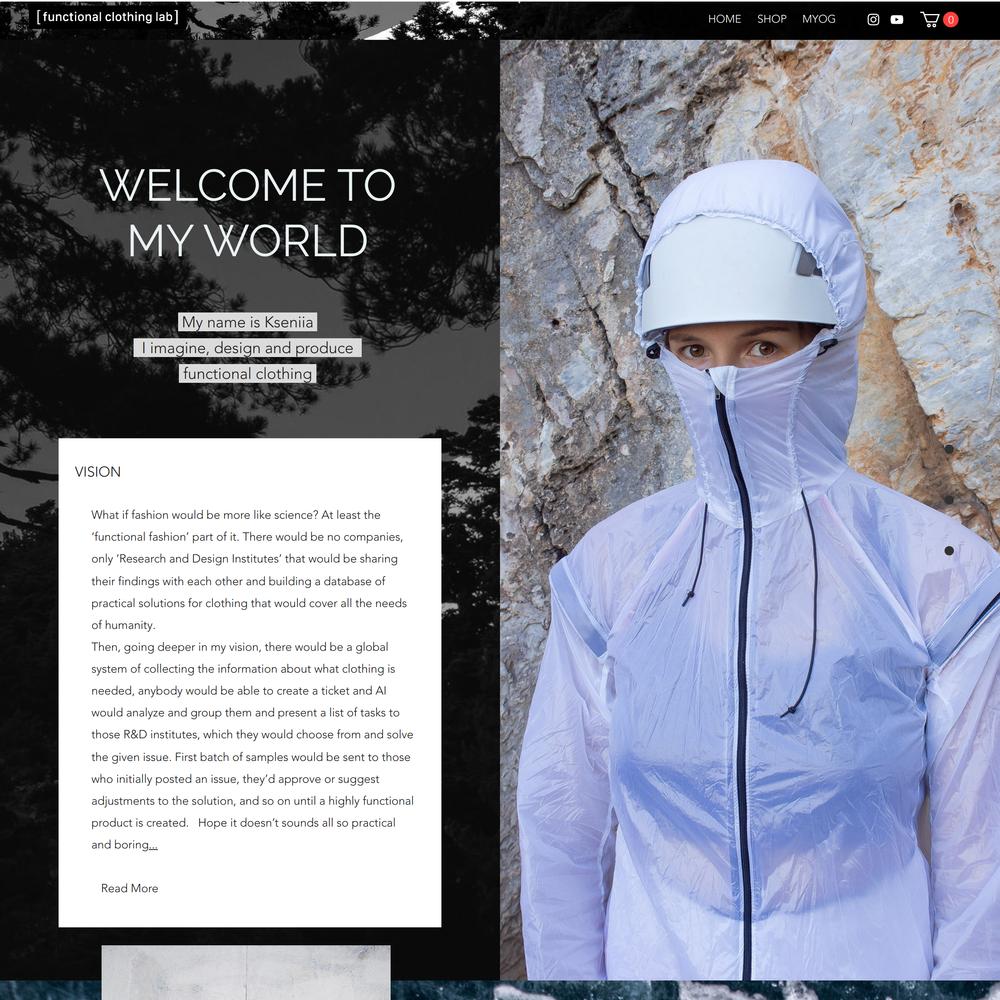Click Read More under Vision
Screen dimensions: 1000x1000
(x=129, y=888)
